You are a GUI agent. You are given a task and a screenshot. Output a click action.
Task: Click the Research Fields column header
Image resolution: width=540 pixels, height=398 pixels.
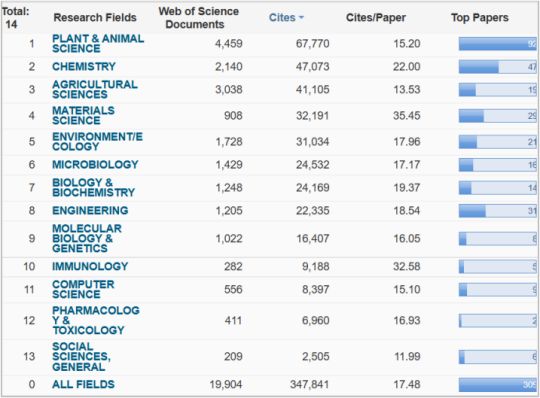95,18
